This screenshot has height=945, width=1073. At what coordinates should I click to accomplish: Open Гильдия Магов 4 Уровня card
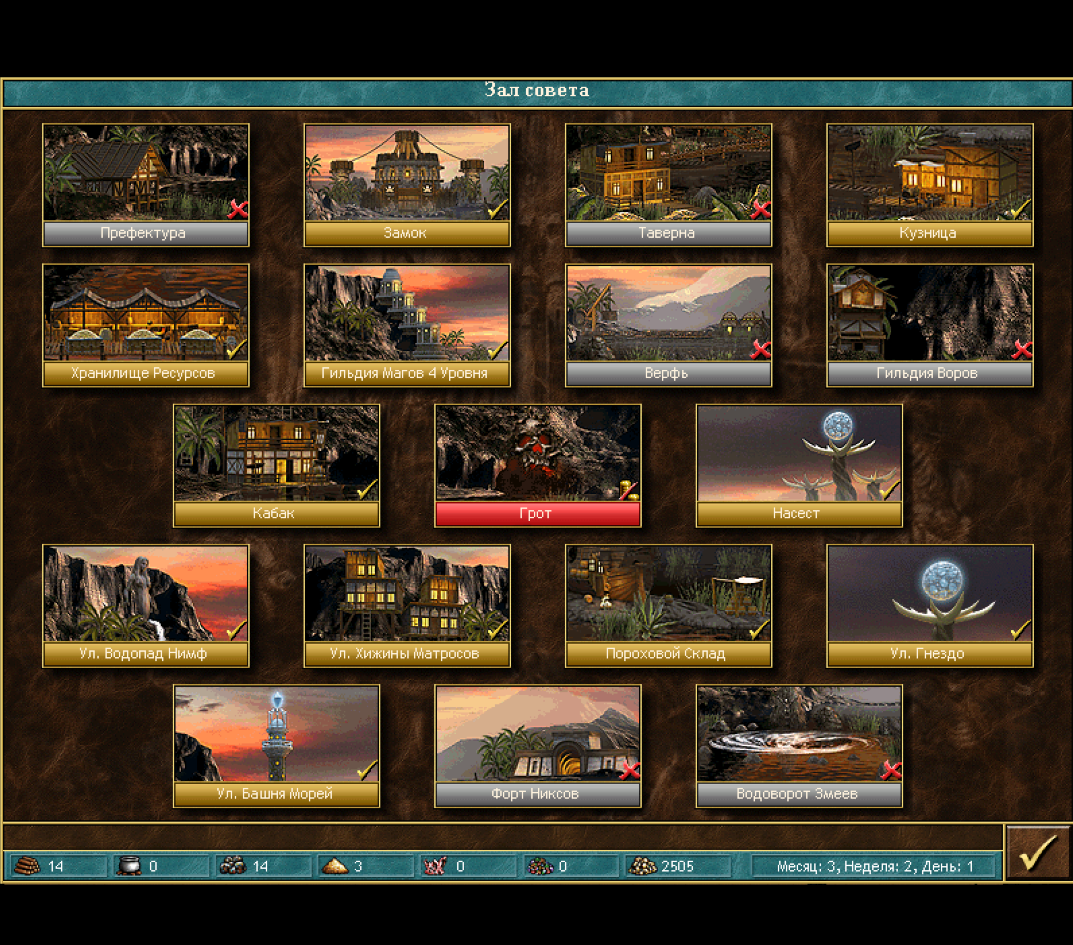pyautogui.click(x=407, y=325)
